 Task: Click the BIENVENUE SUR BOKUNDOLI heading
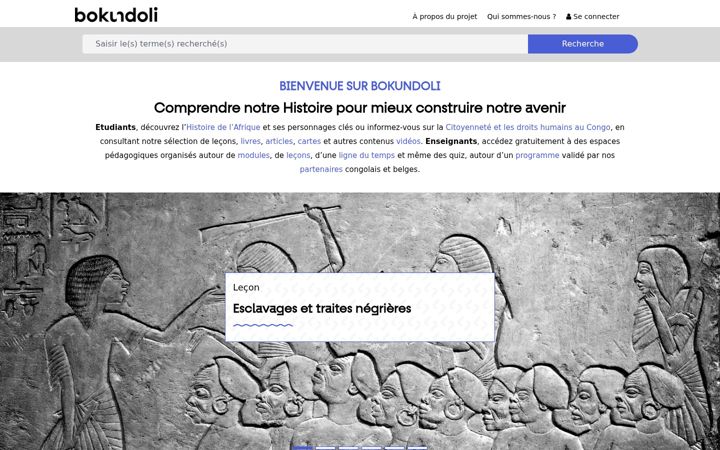point(360,86)
